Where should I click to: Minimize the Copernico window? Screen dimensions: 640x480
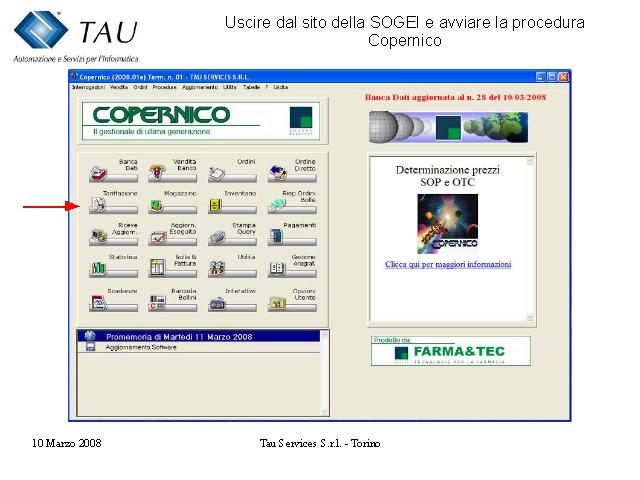[x=541, y=77]
